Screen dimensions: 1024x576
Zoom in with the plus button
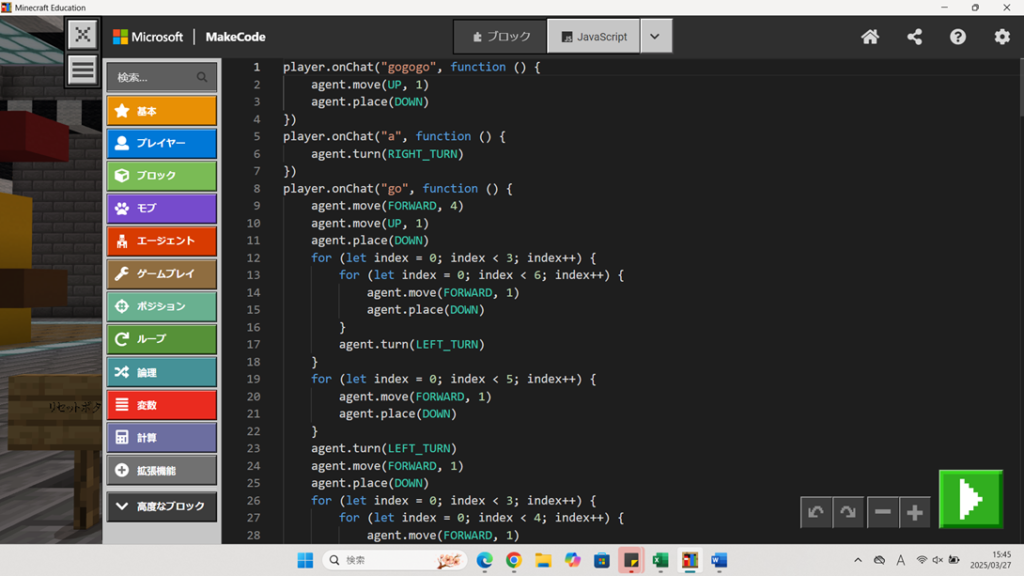(914, 512)
